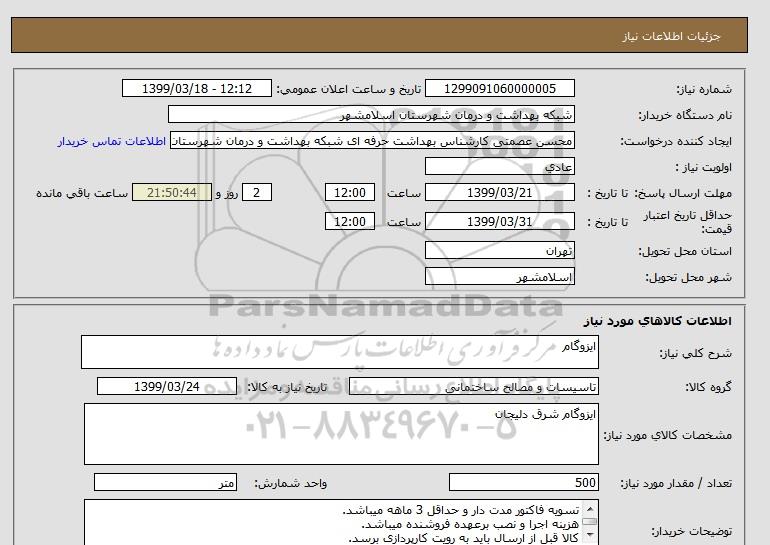The width and height of the screenshot is (770, 545).
Task: Click the label تاریخ نیاز به کالا
Action: click(x=287, y=387)
